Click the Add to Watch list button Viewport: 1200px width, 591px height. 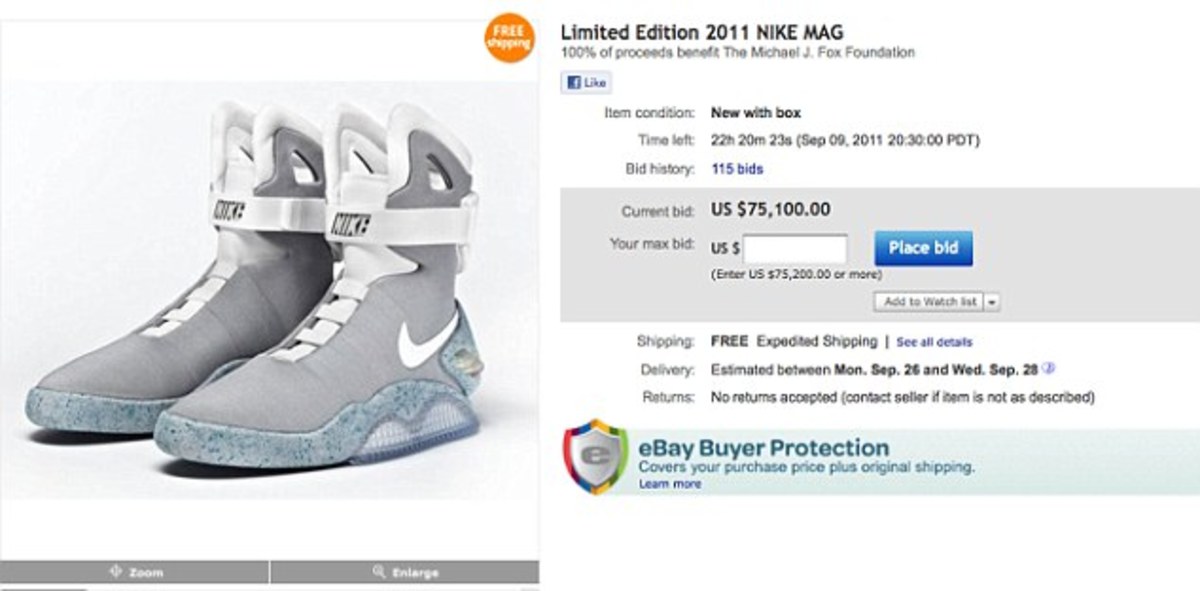pyautogui.click(x=929, y=301)
